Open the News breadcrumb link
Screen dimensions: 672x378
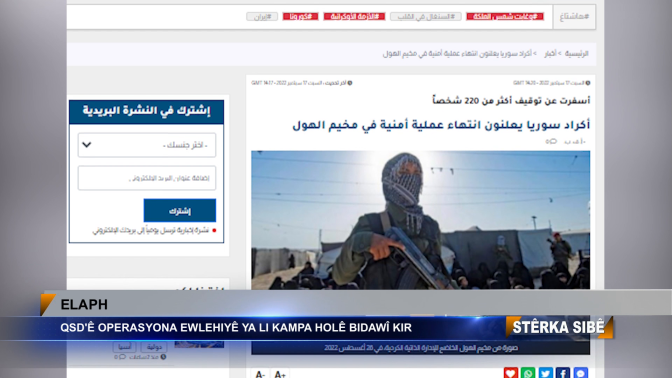[550, 54]
